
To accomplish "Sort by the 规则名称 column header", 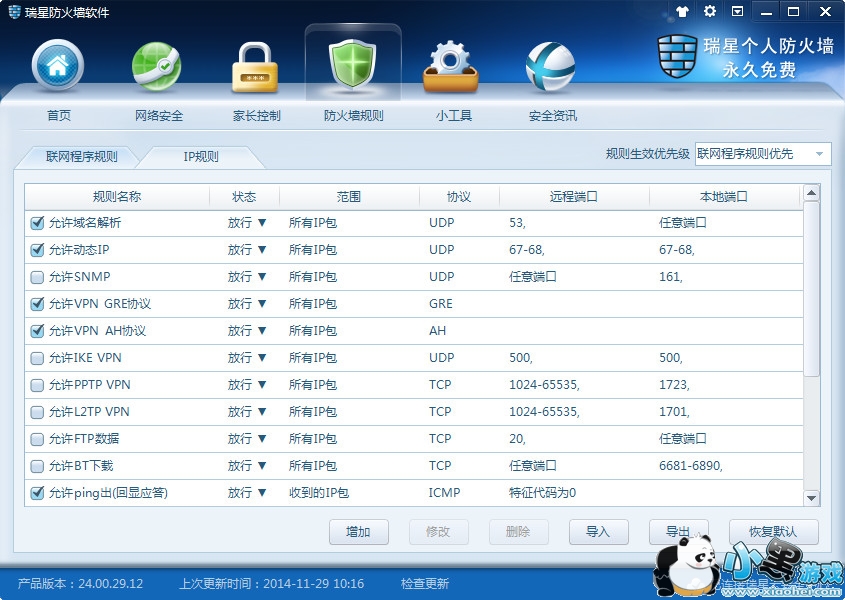I will [117, 197].
